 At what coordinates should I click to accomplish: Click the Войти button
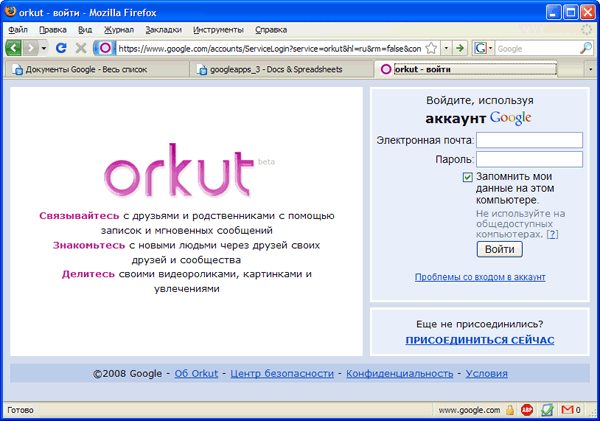pos(499,250)
